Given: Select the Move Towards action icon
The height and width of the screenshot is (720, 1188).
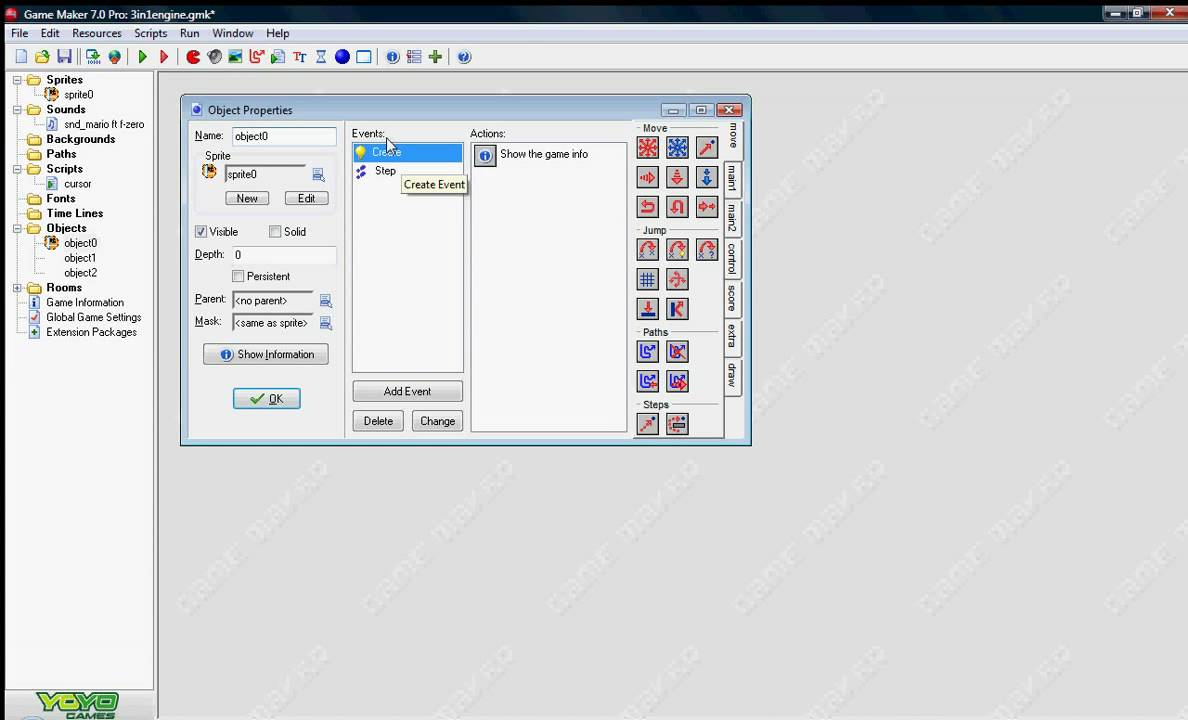Looking at the screenshot, I should click(707, 148).
